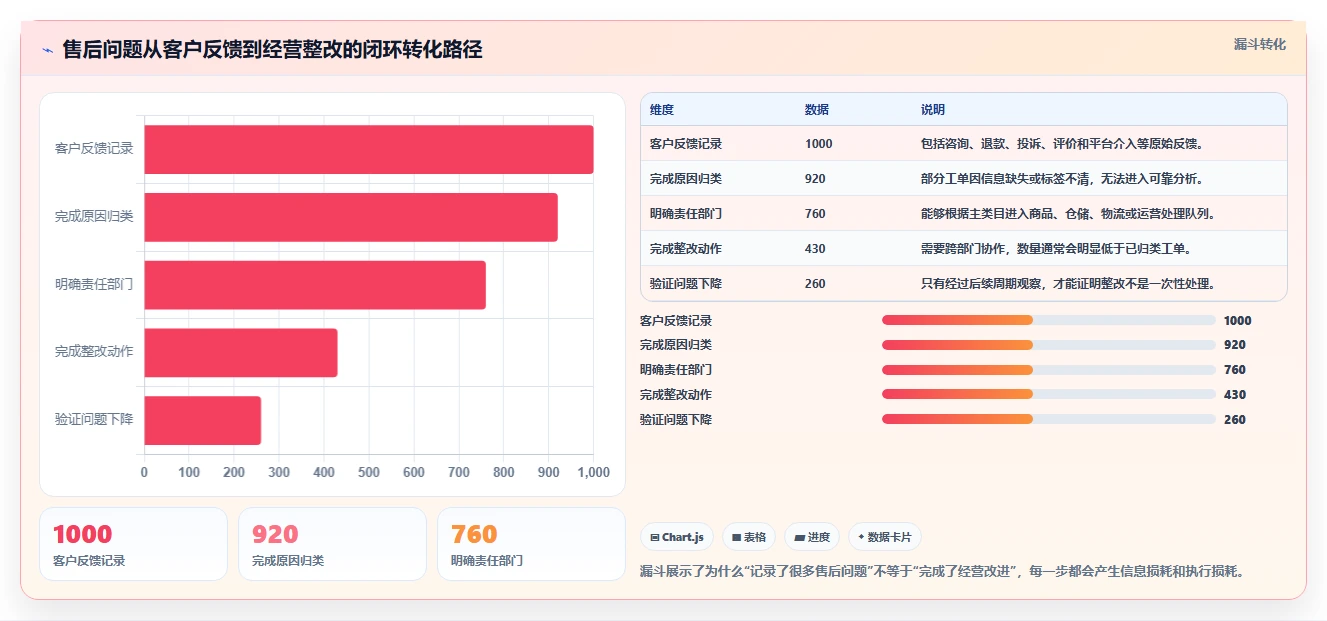This screenshot has width=1327, height=621.
Task: Click the page title 售后问题从客户反馈到经营整改
Action: (272, 50)
